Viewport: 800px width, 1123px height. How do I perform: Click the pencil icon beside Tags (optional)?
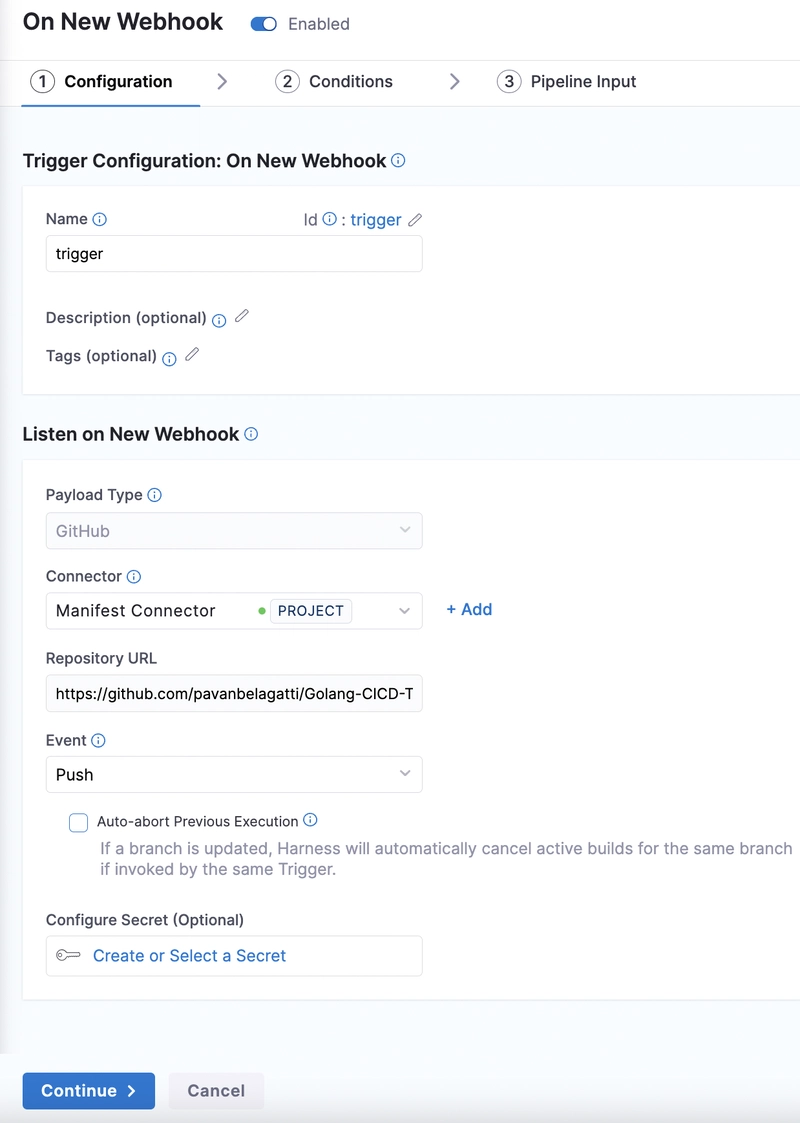191,355
